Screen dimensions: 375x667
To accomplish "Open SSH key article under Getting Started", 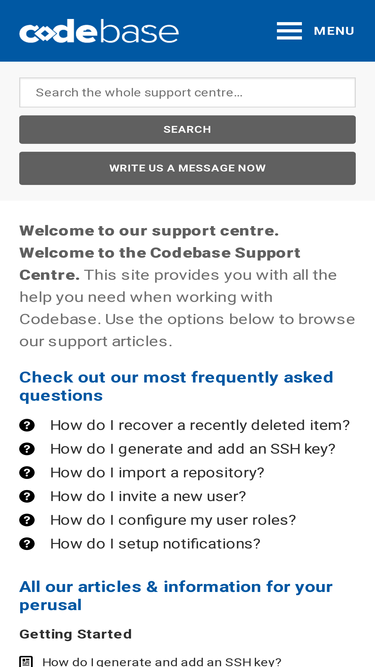I will (162, 662).
